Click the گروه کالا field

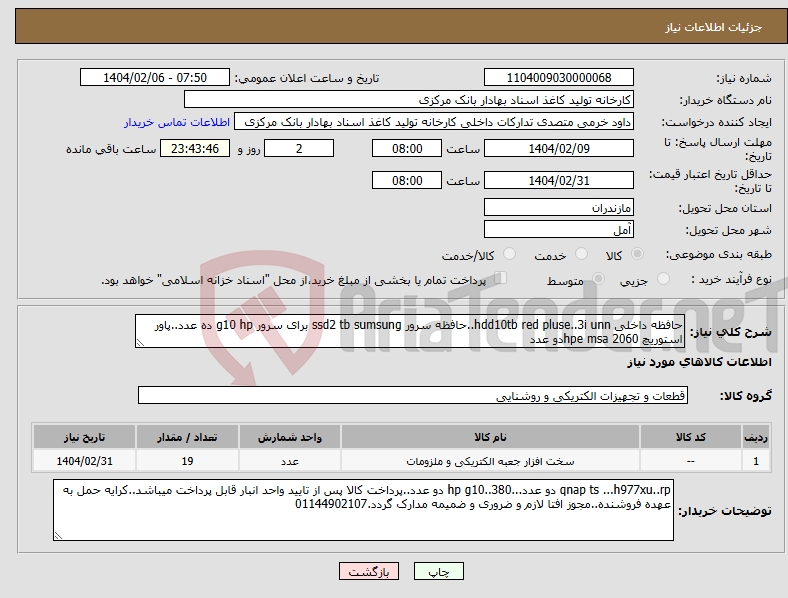tap(413, 395)
